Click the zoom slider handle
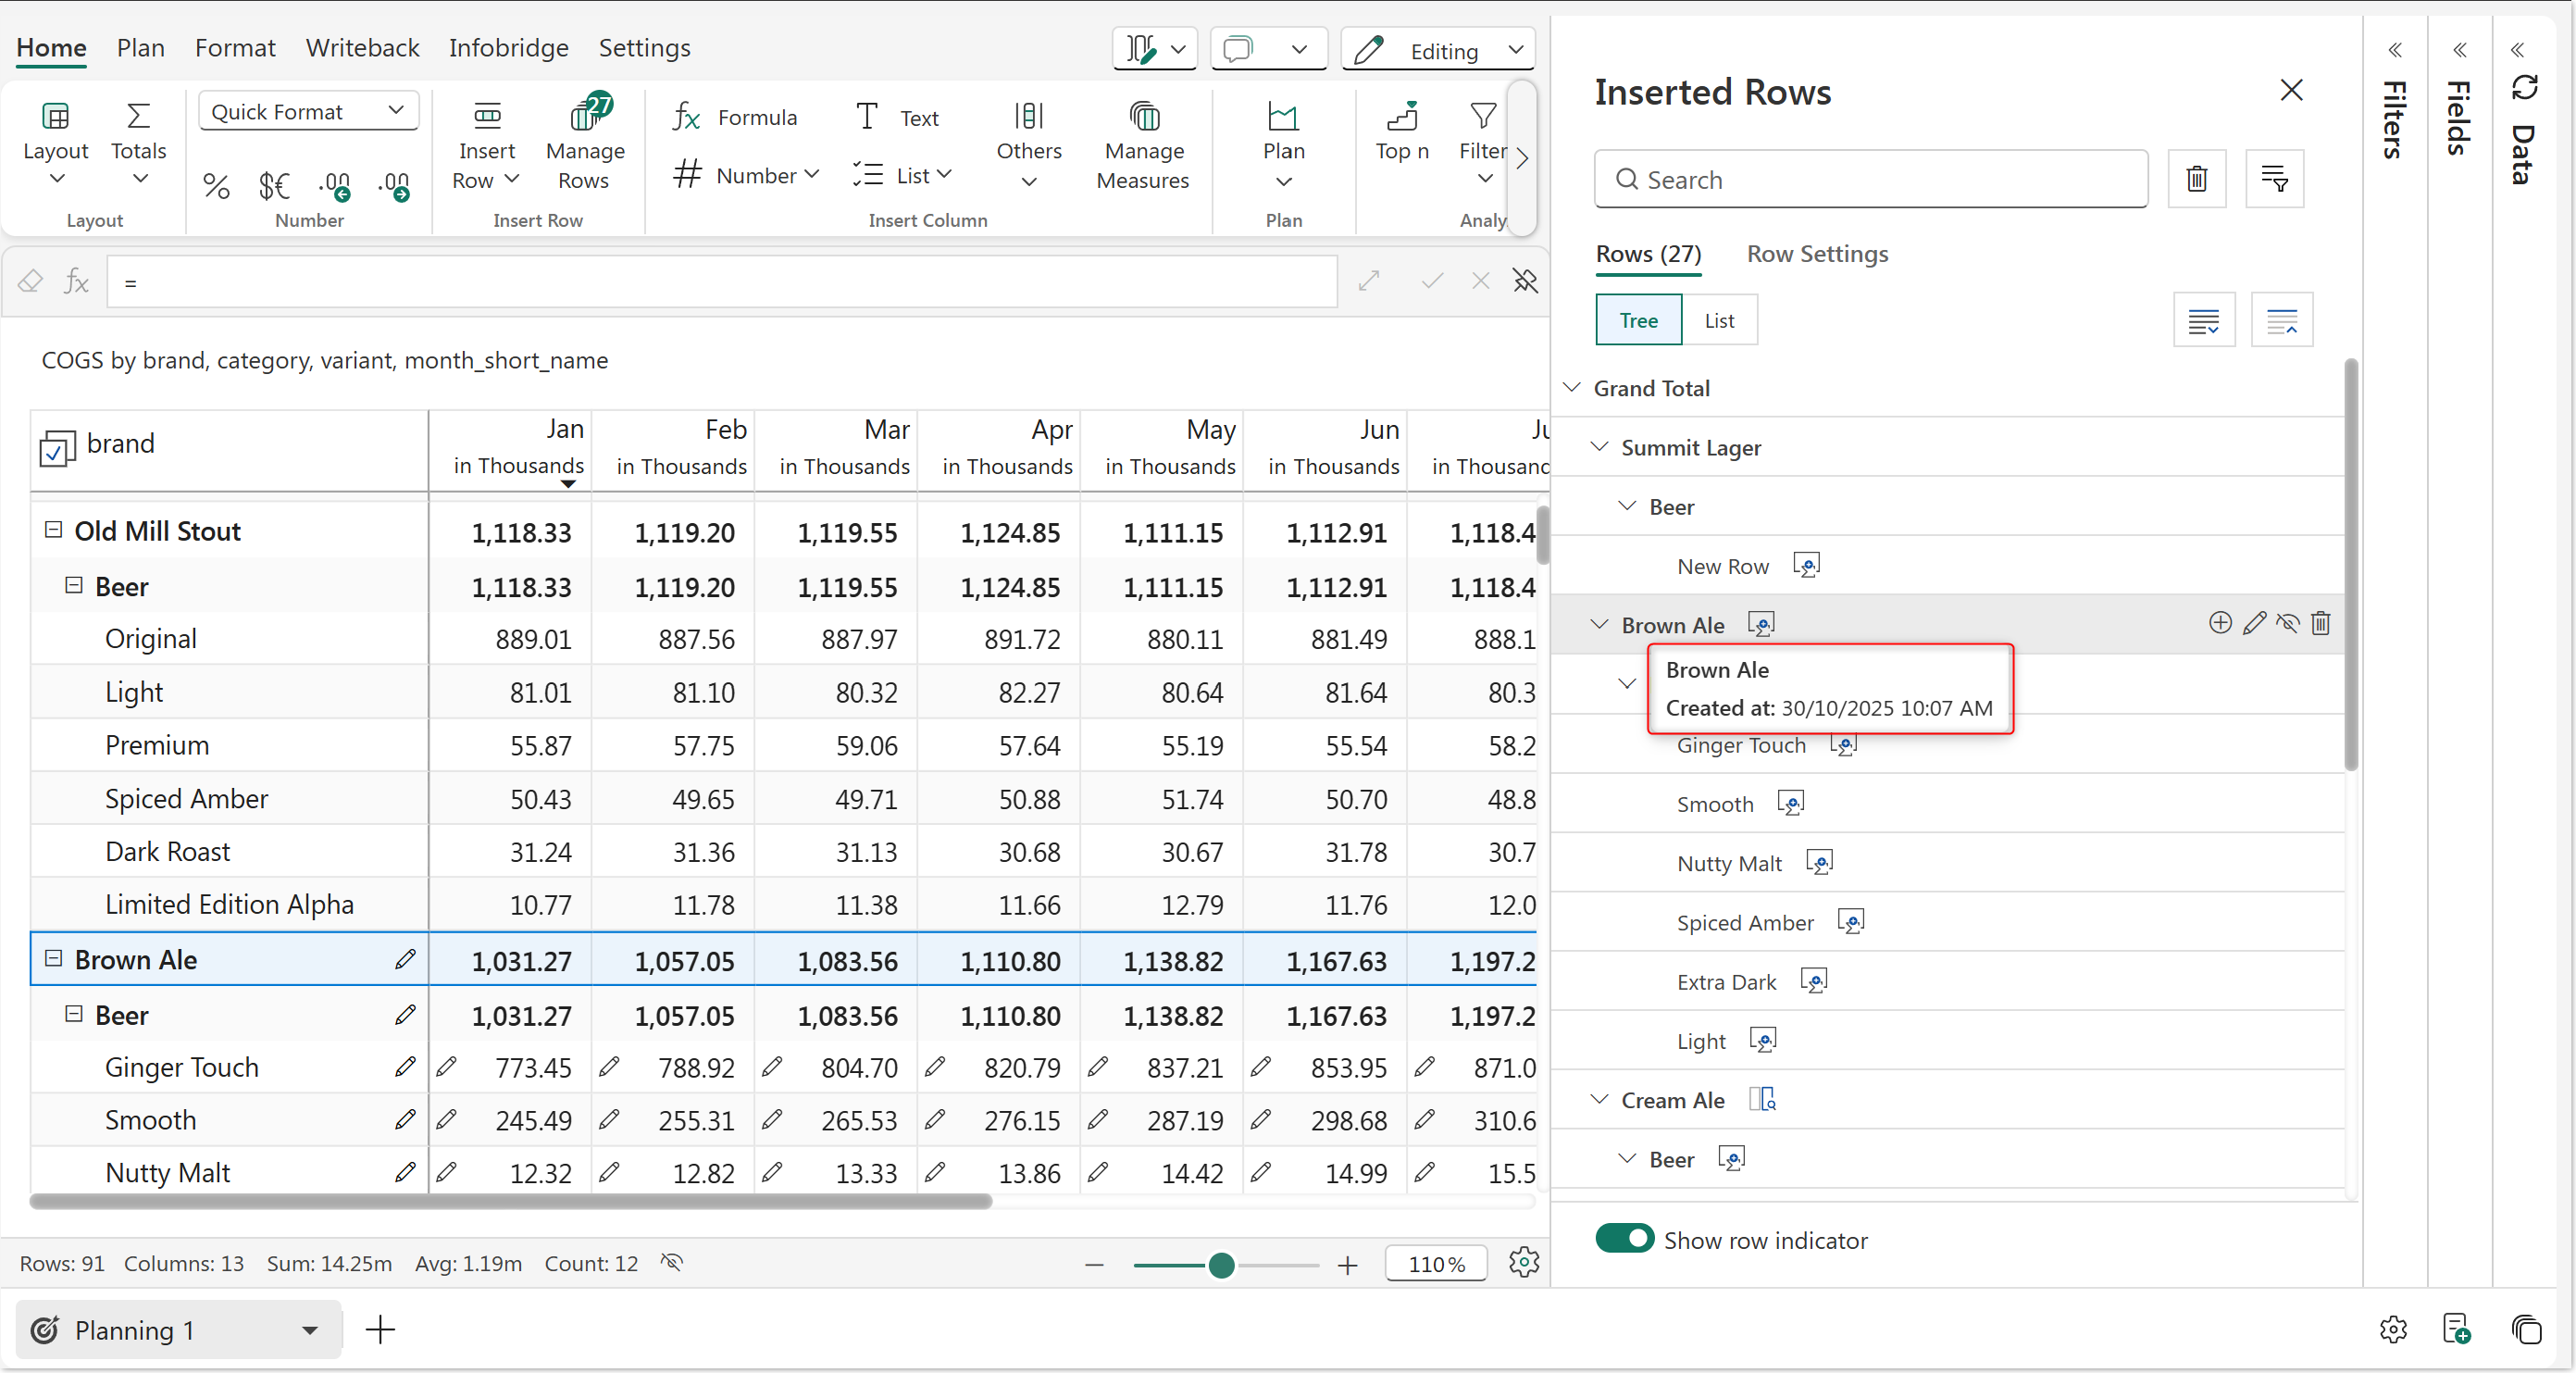The height and width of the screenshot is (1373, 2576). point(1221,1265)
